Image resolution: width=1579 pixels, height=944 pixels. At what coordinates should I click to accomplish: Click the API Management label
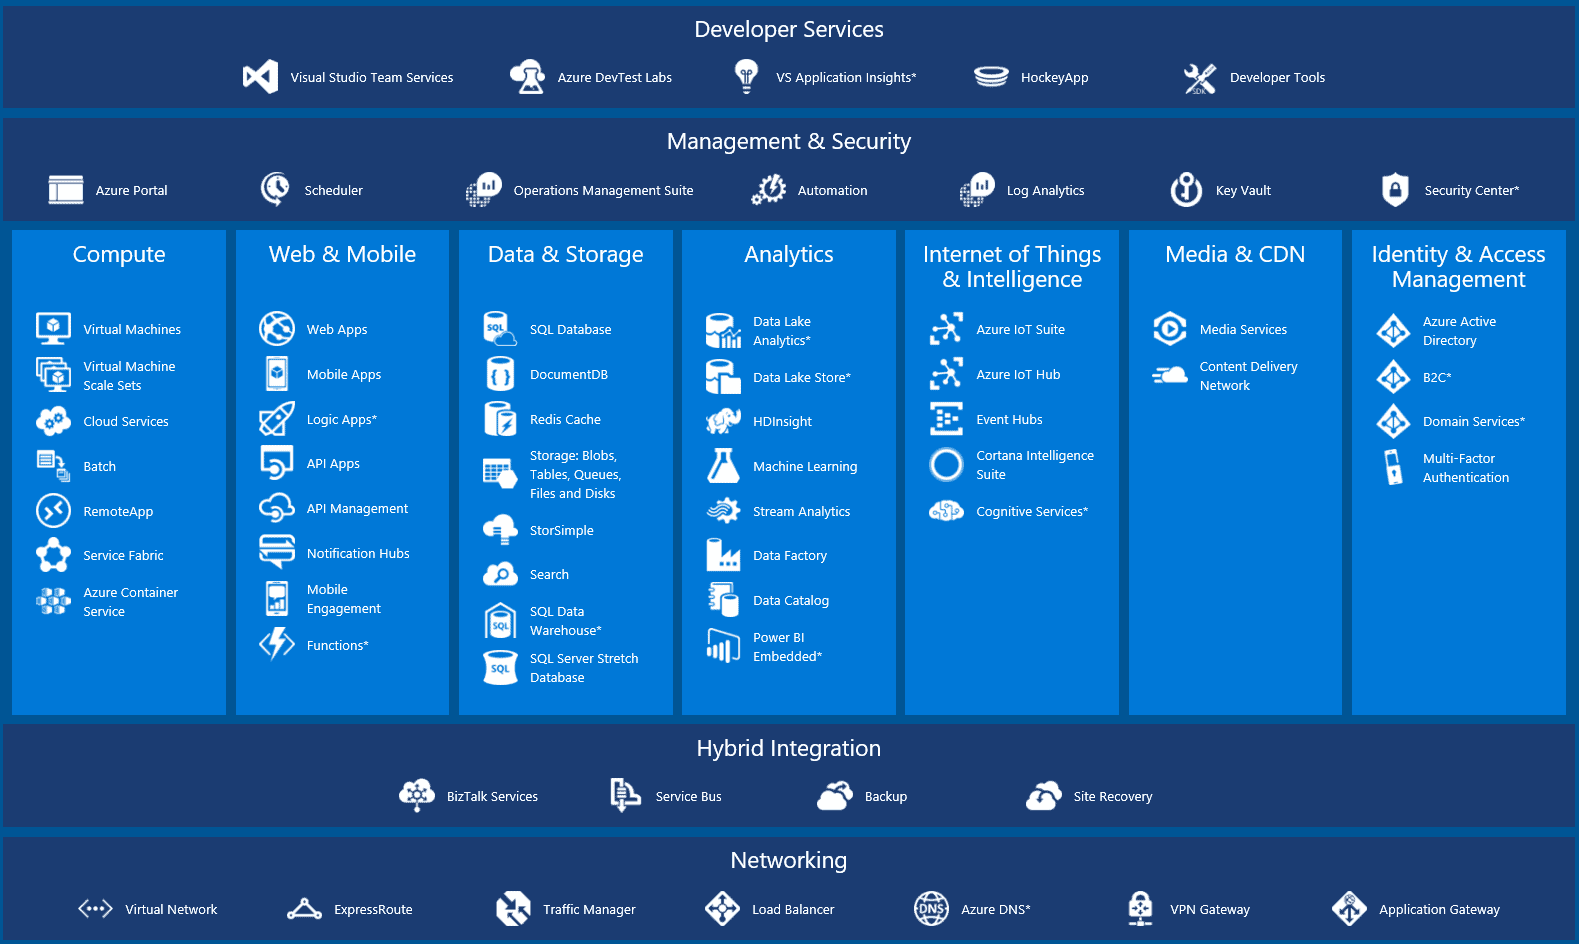[x=357, y=508]
